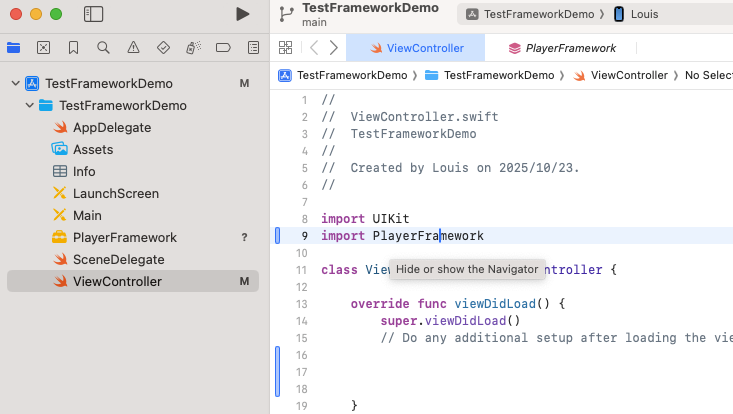Choose the TestFrameworkDemo scheme in toolbar

point(534,14)
